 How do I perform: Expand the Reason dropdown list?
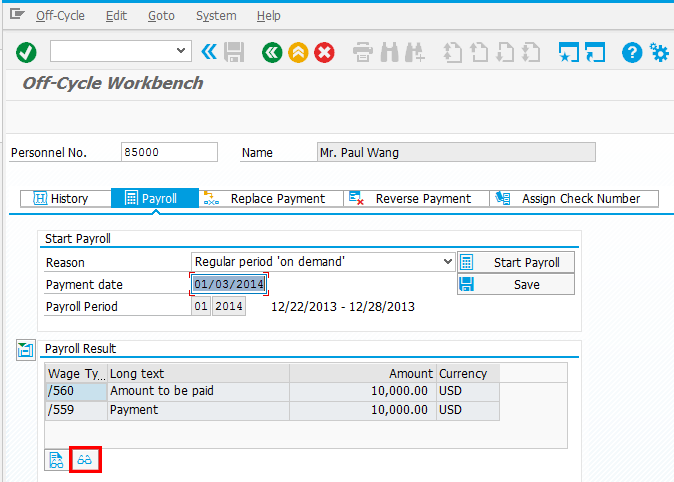pyautogui.click(x=446, y=262)
